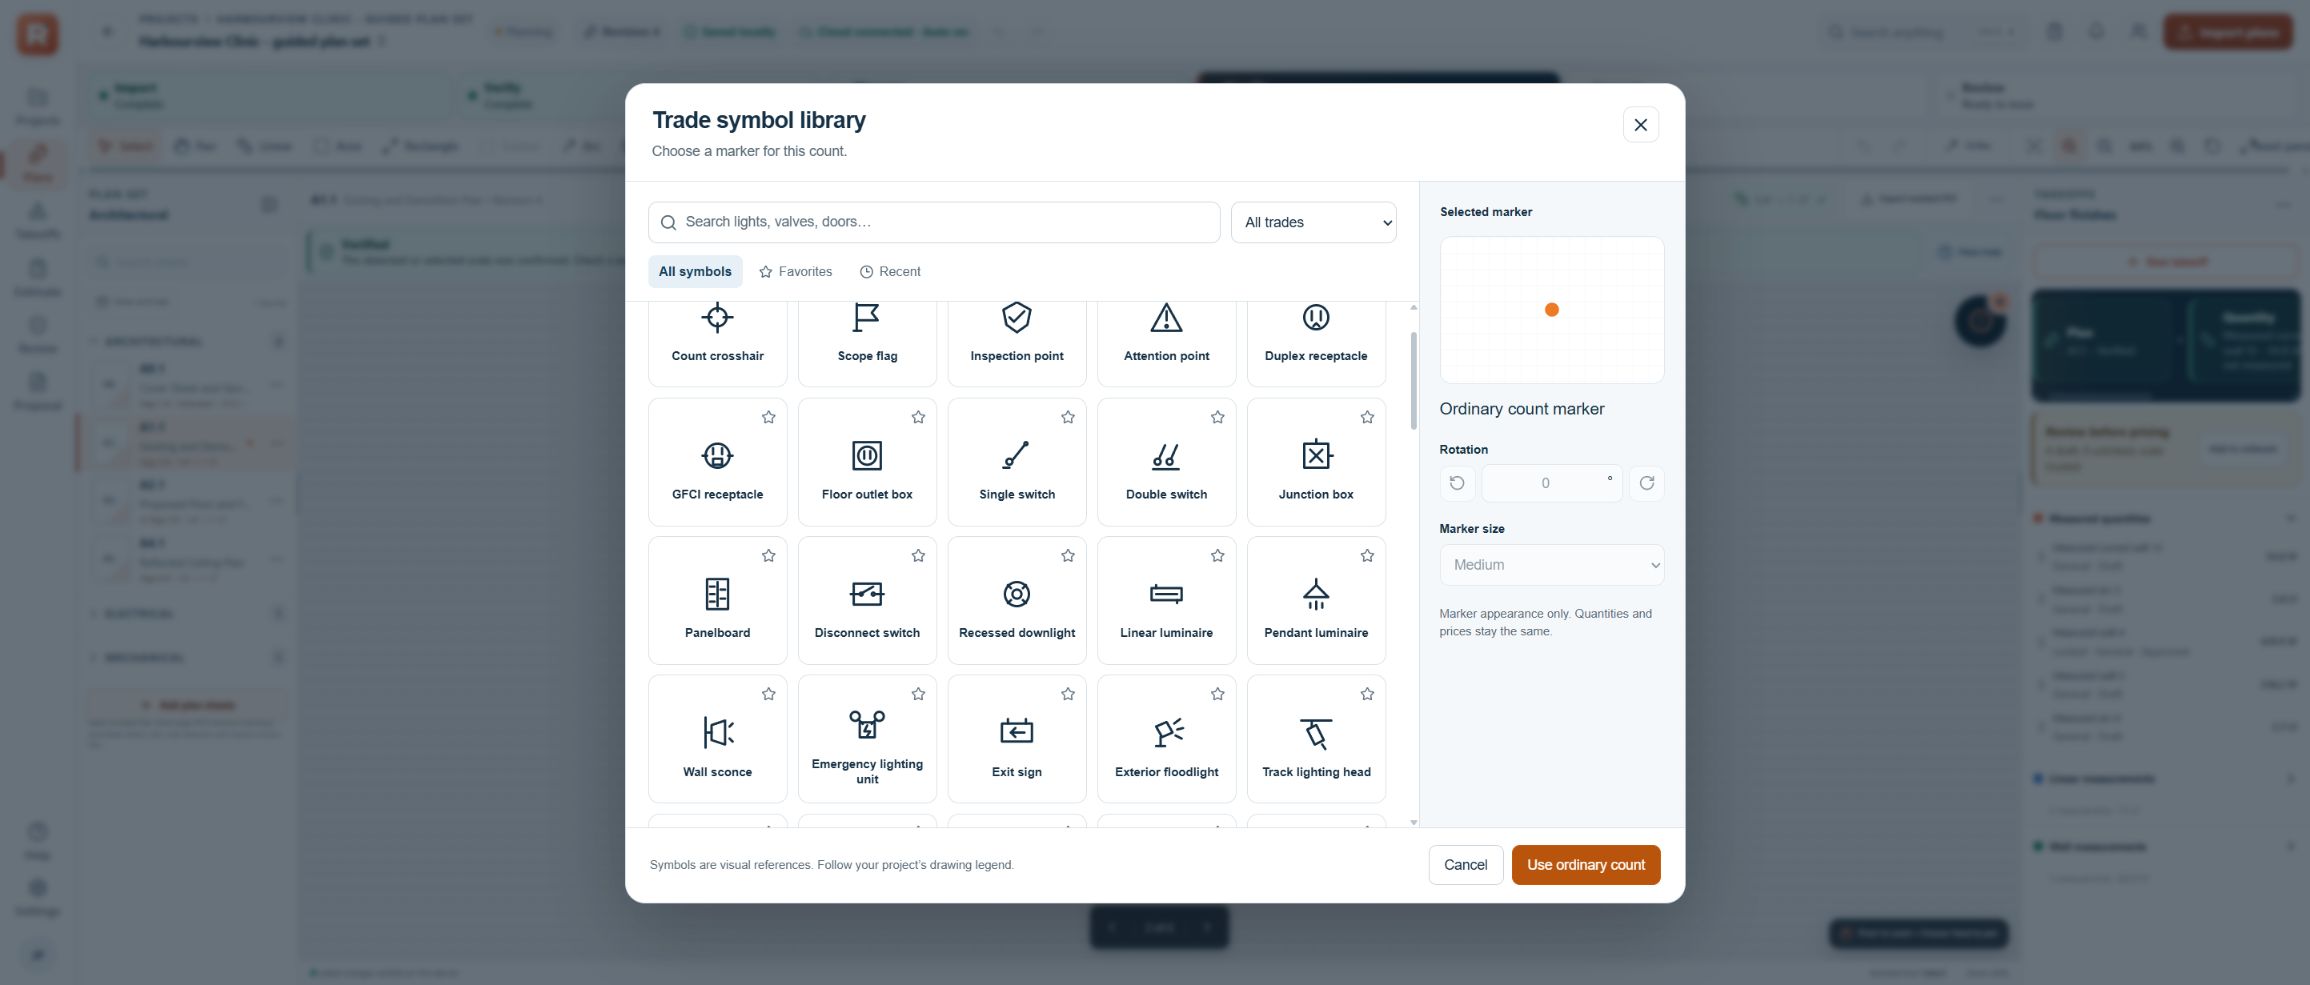Viewport: 2310px width, 985px height.
Task: Select the GFCI receptacle symbol
Action: point(717,463)
